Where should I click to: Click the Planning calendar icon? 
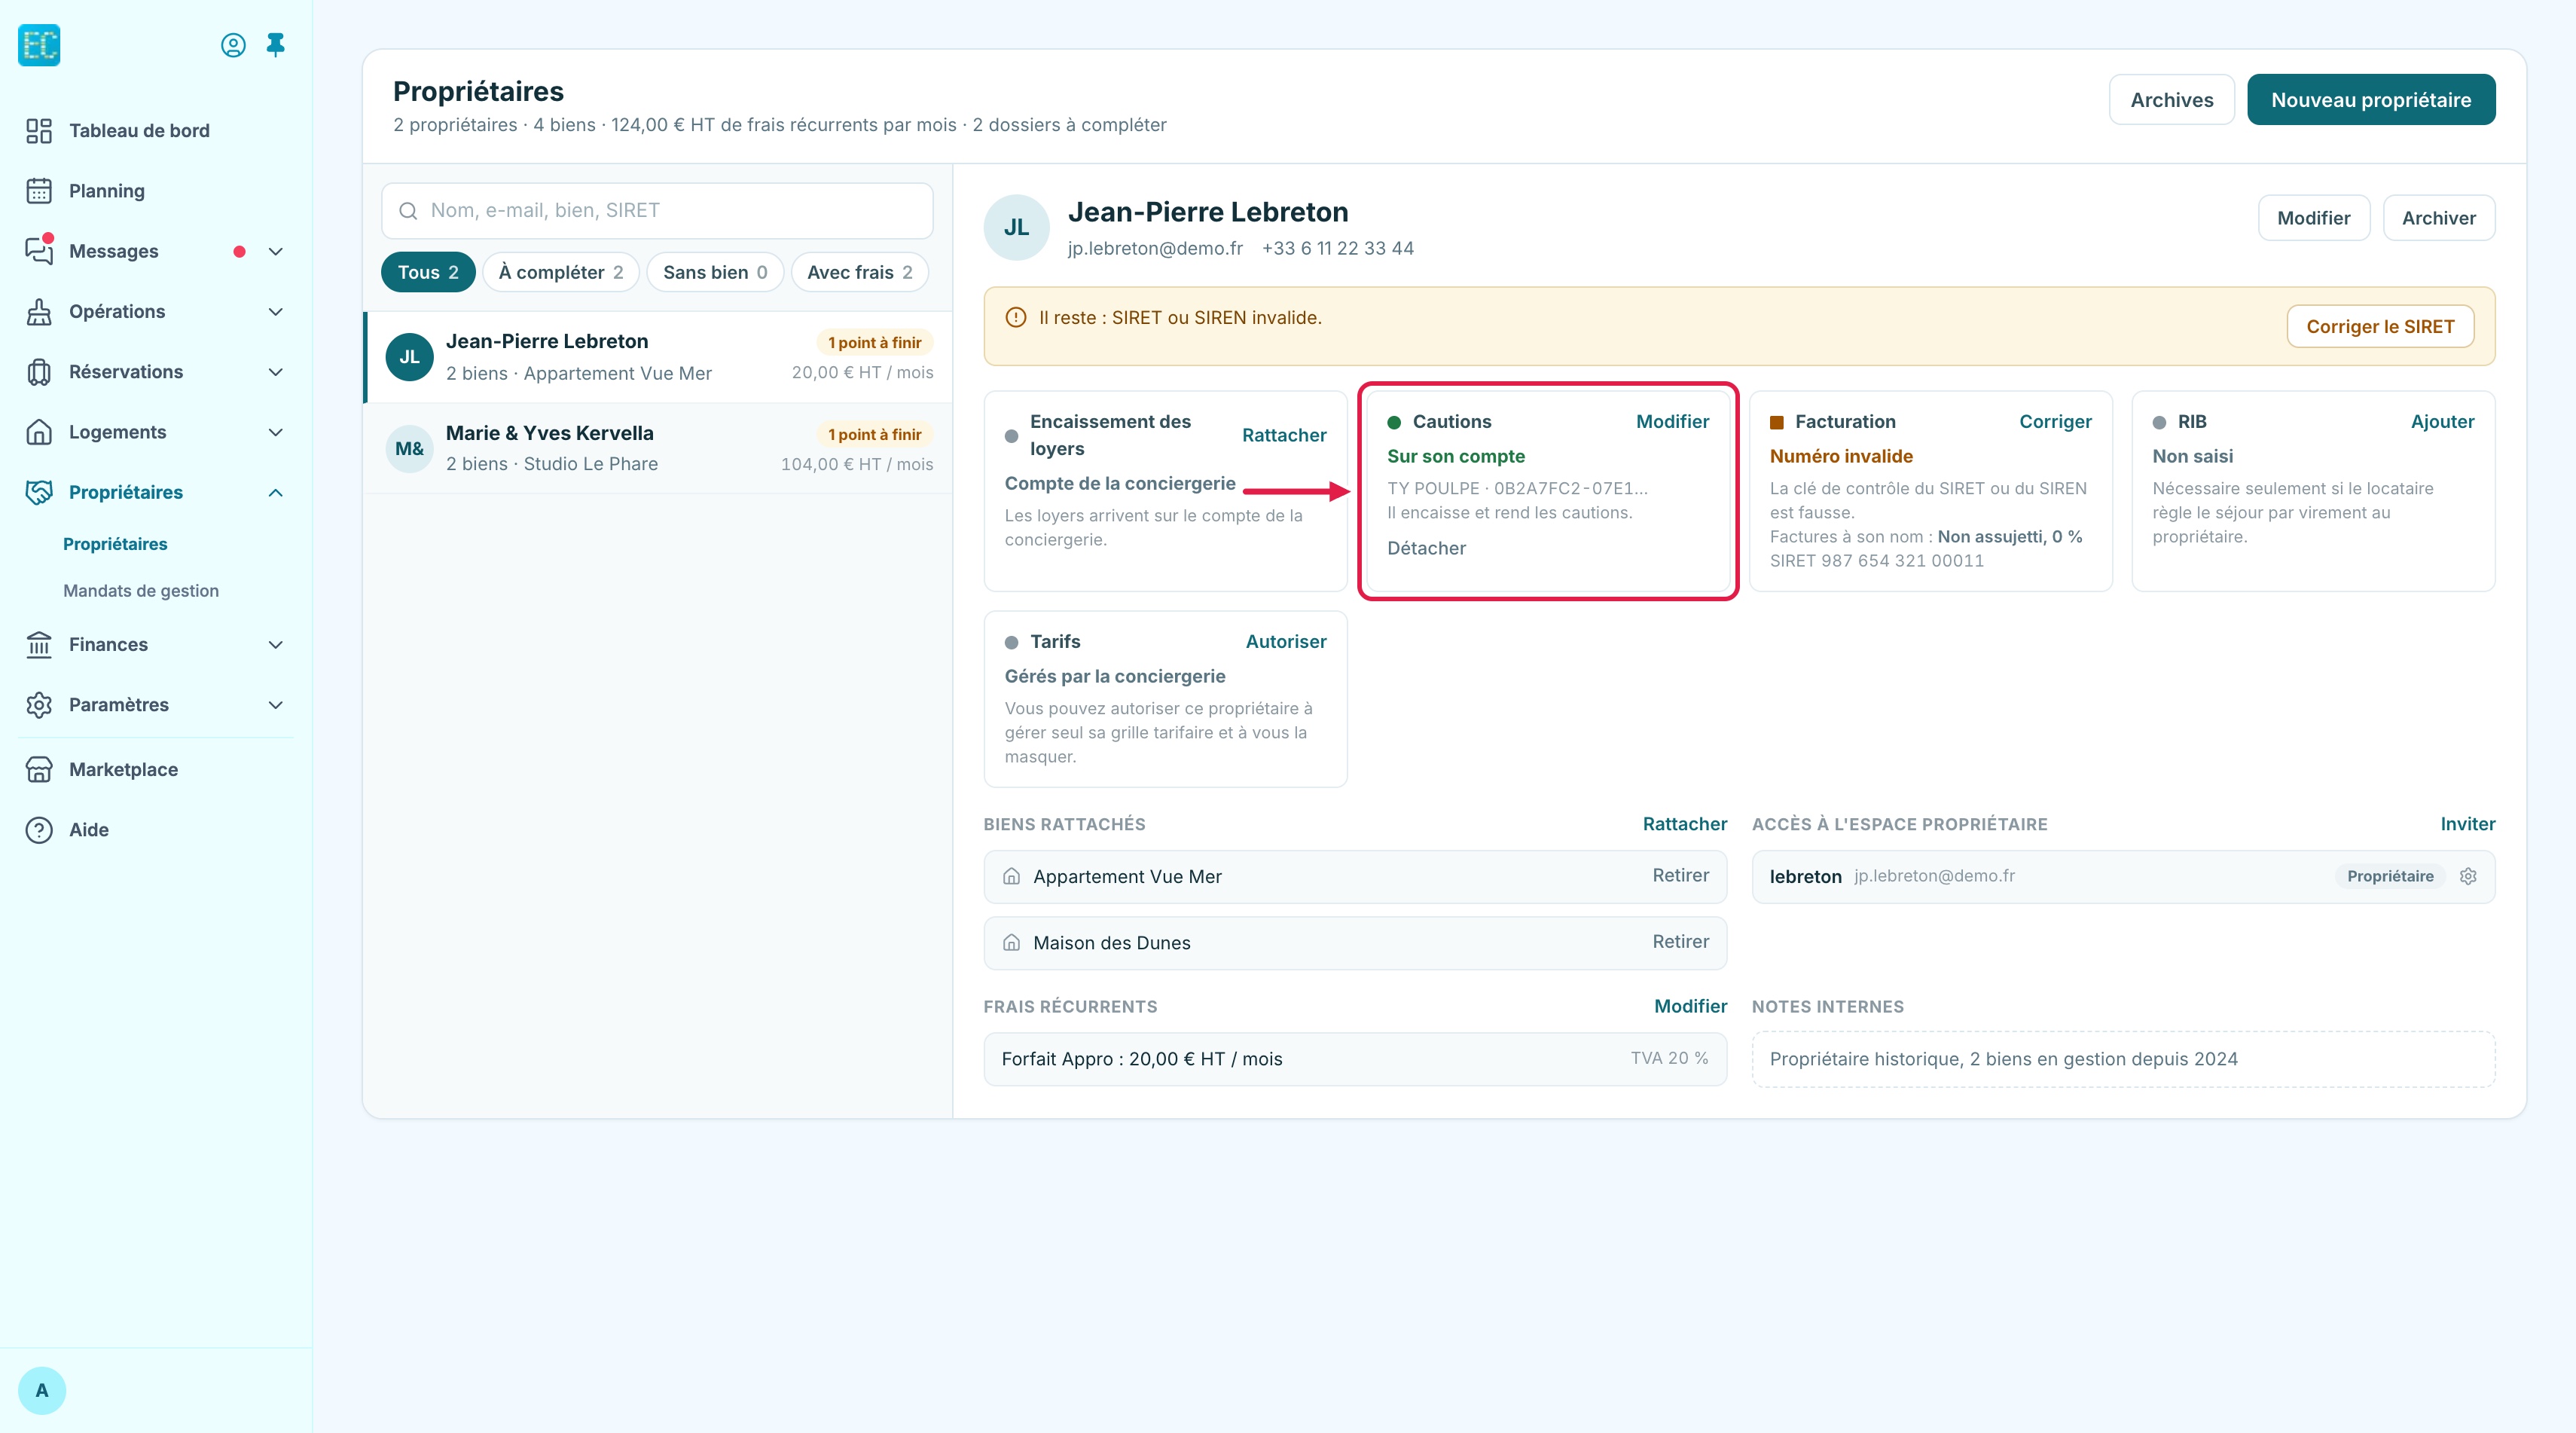tap(39, 191)
